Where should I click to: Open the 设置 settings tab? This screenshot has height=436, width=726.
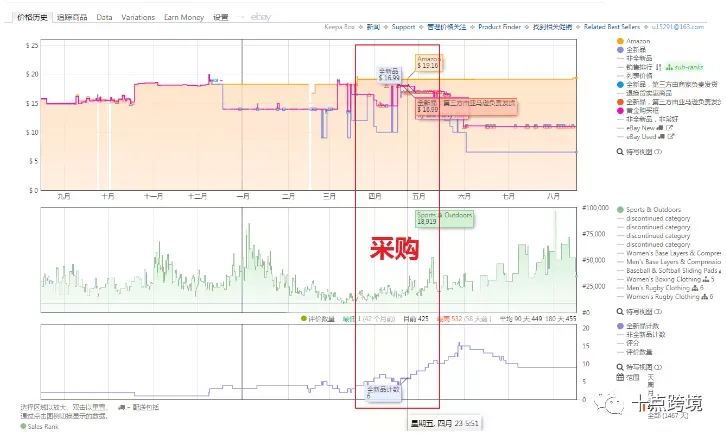point(220,17)
